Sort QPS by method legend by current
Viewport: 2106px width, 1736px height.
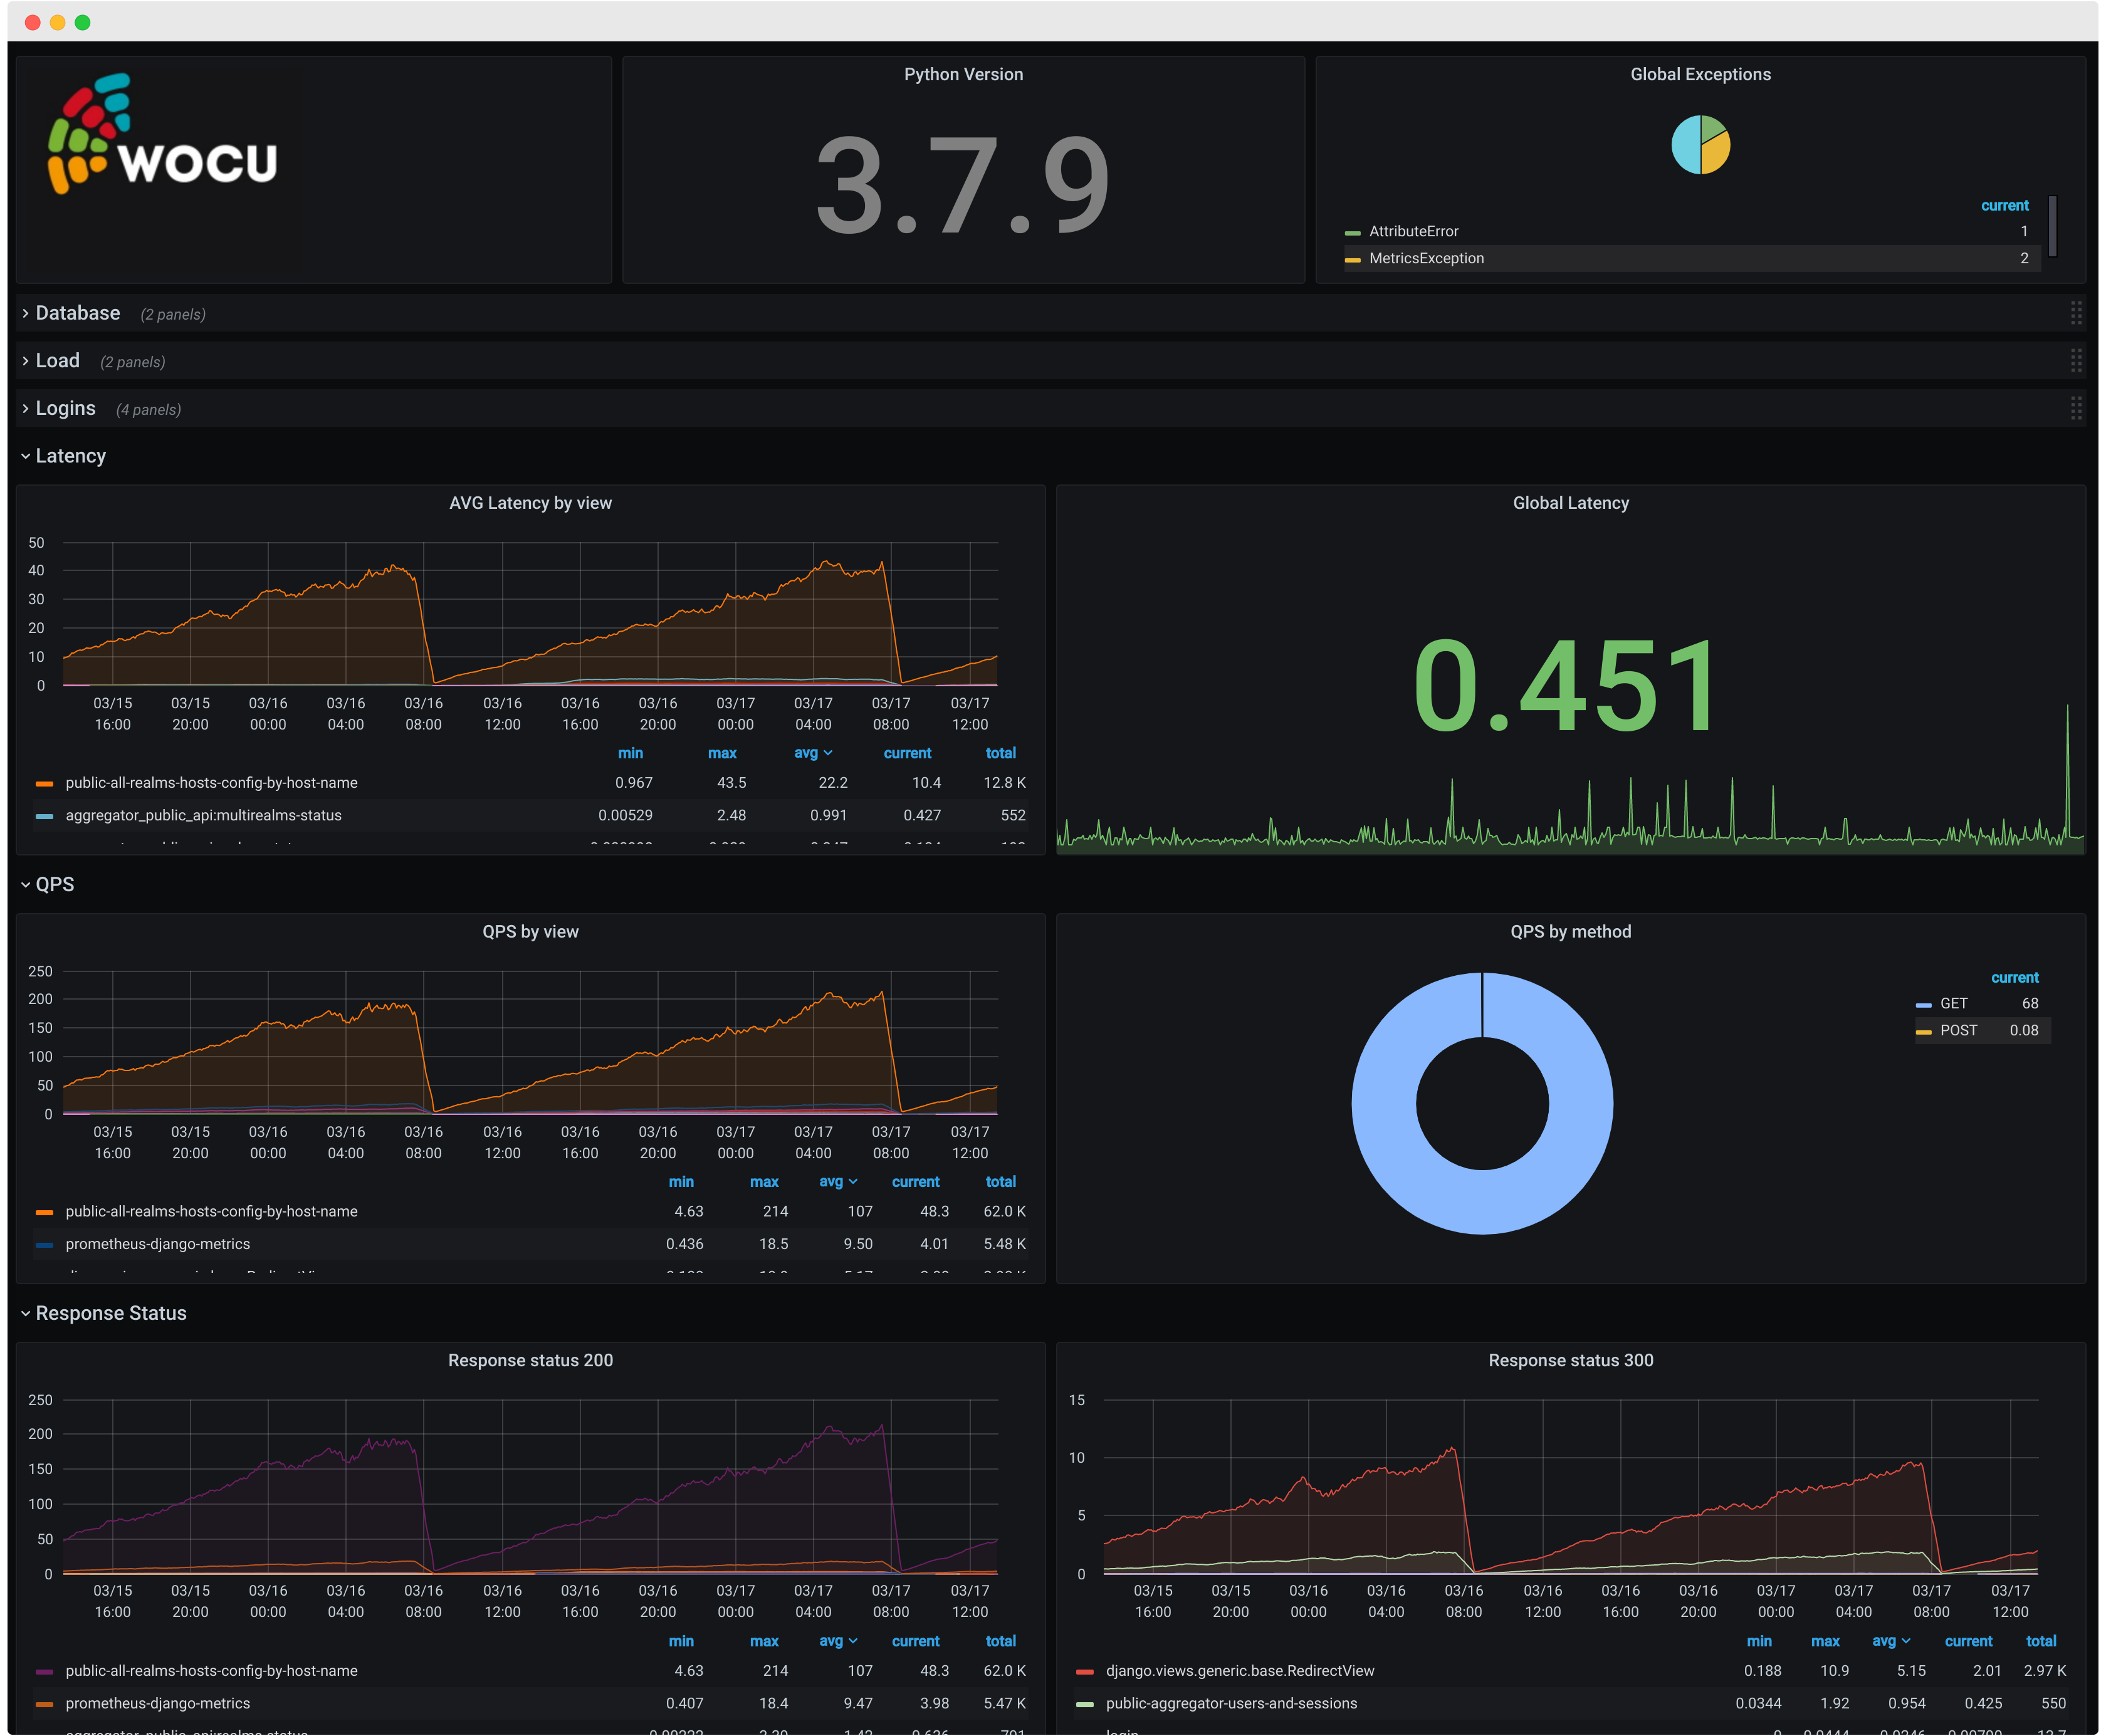[2014, 977]
